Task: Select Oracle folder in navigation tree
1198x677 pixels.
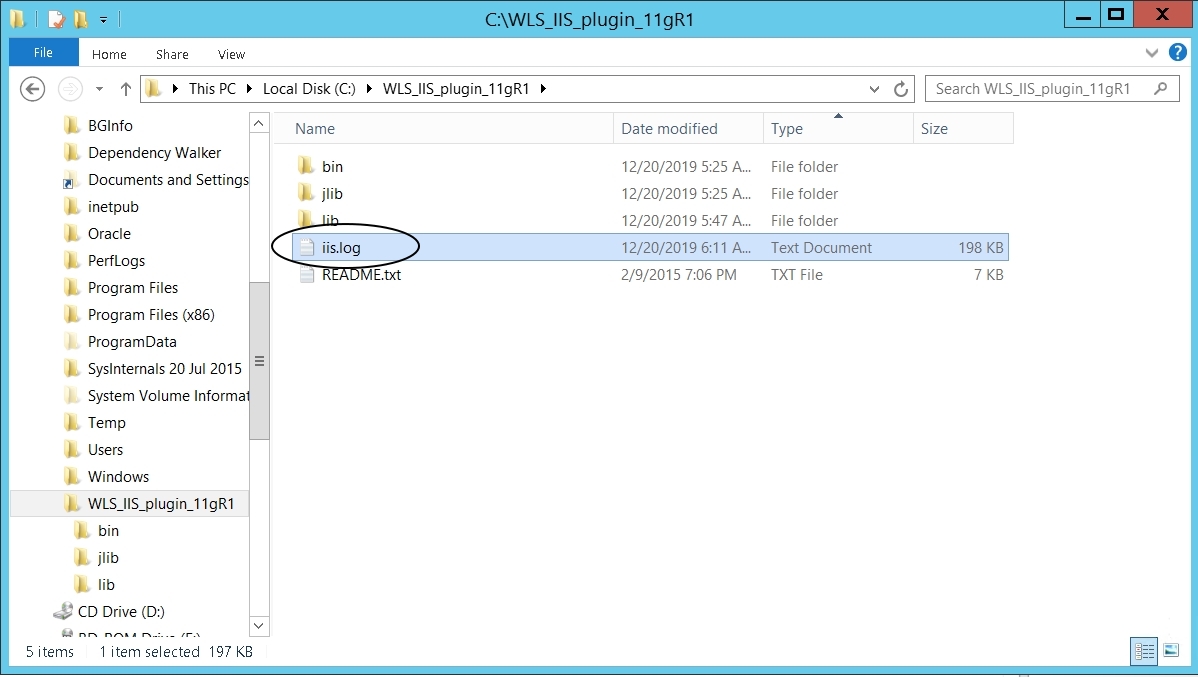Action: [x=109, y=234]
